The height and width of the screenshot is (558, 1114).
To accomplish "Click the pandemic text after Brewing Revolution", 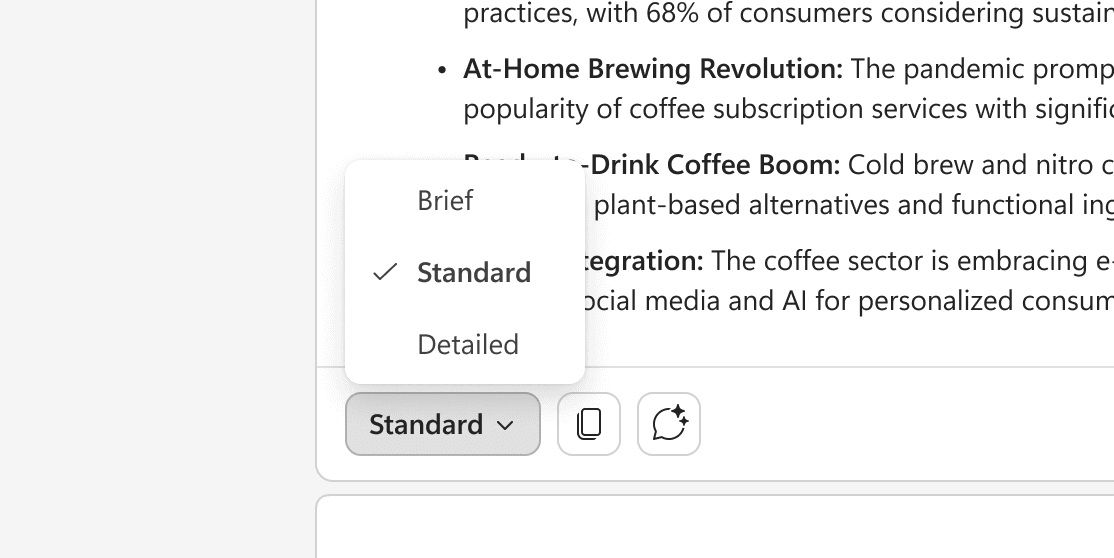I will tap(980, 69).
